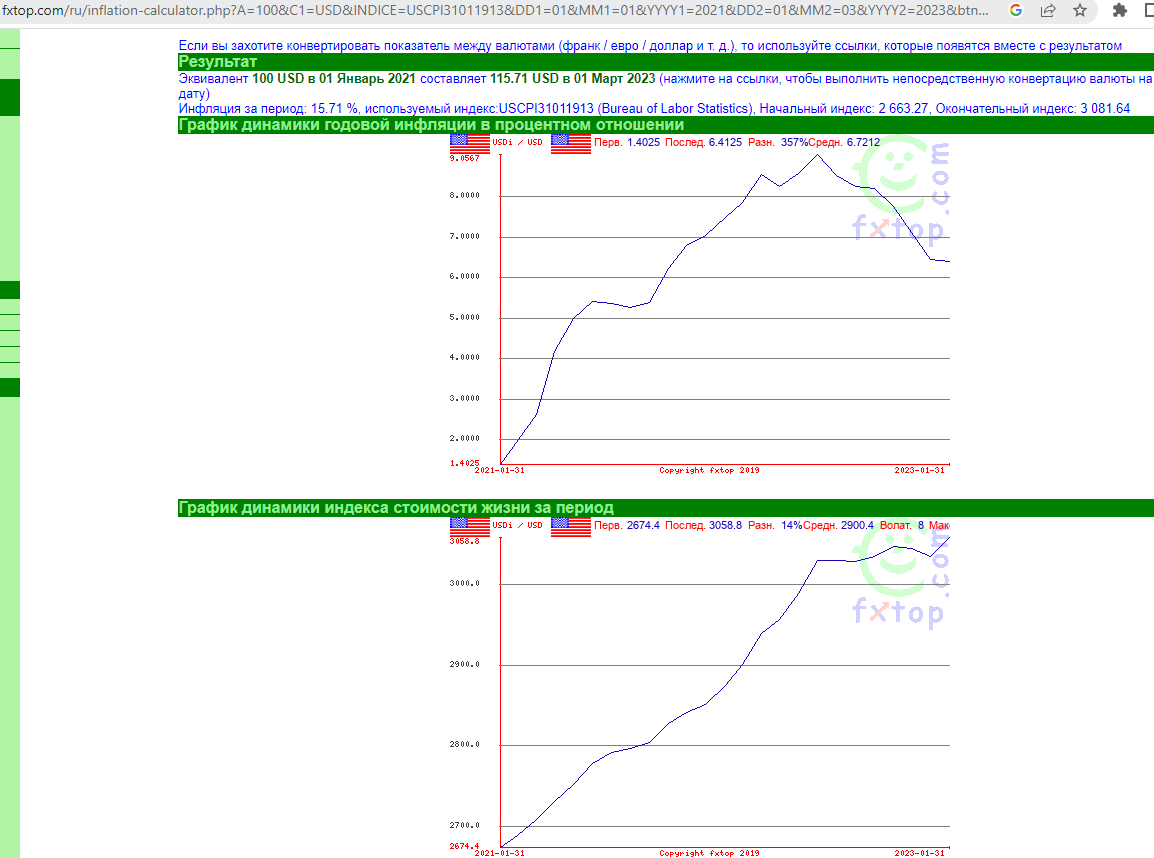This screenshot has height=858, width=1154.
Task: Click the US flag before Перв. 2674.4 in index chart
Action: click(570, 527)
